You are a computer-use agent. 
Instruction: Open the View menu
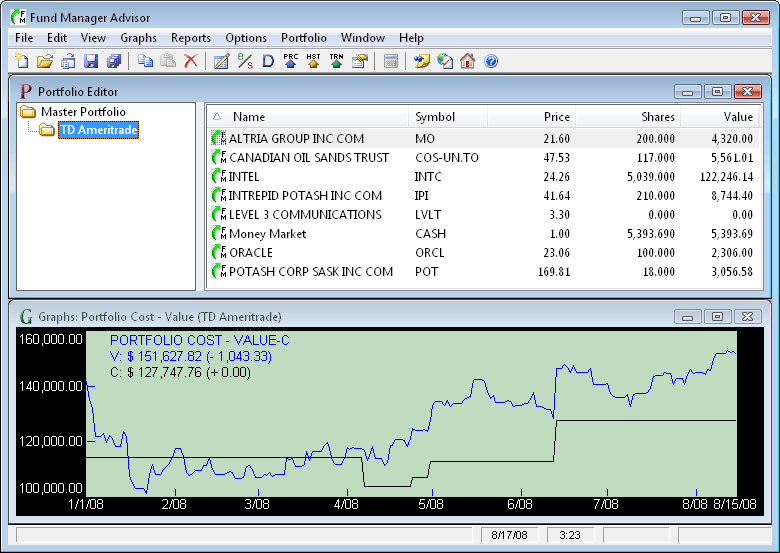coord(93,38)
